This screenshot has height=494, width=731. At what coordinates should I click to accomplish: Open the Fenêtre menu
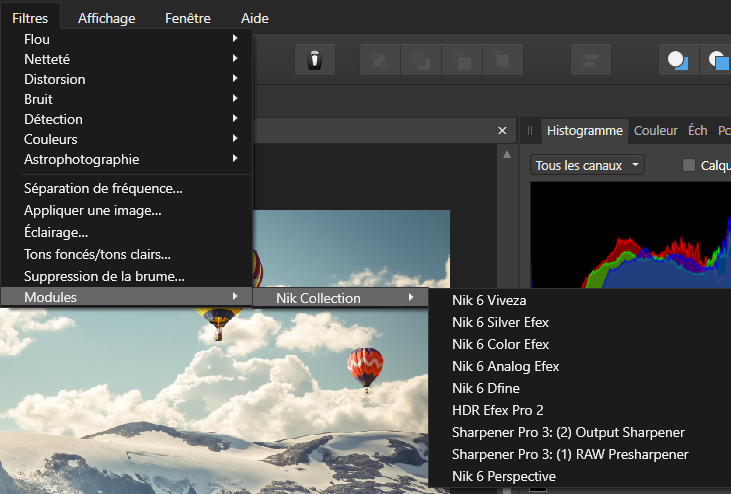pyautogui.click(x=187, y=18)
